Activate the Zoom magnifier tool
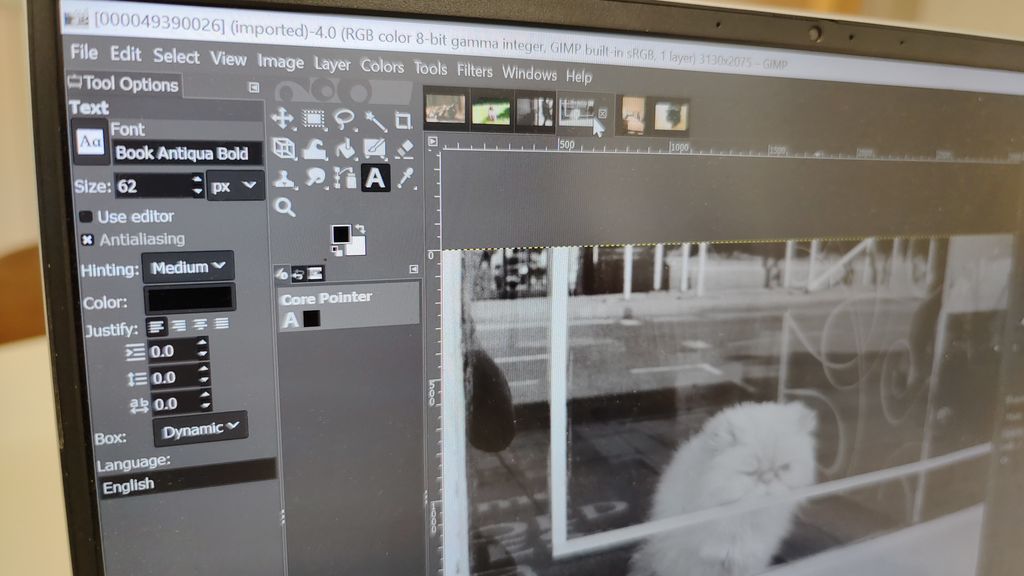Viewport: 1024px width, 576px height. 284,205
